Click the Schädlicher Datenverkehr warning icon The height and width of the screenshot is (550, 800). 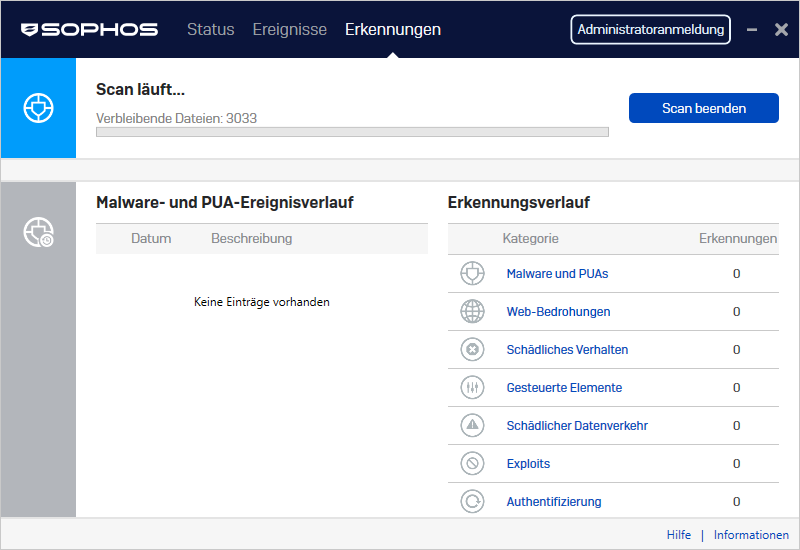pyautogui.click(x=472, y=426)
